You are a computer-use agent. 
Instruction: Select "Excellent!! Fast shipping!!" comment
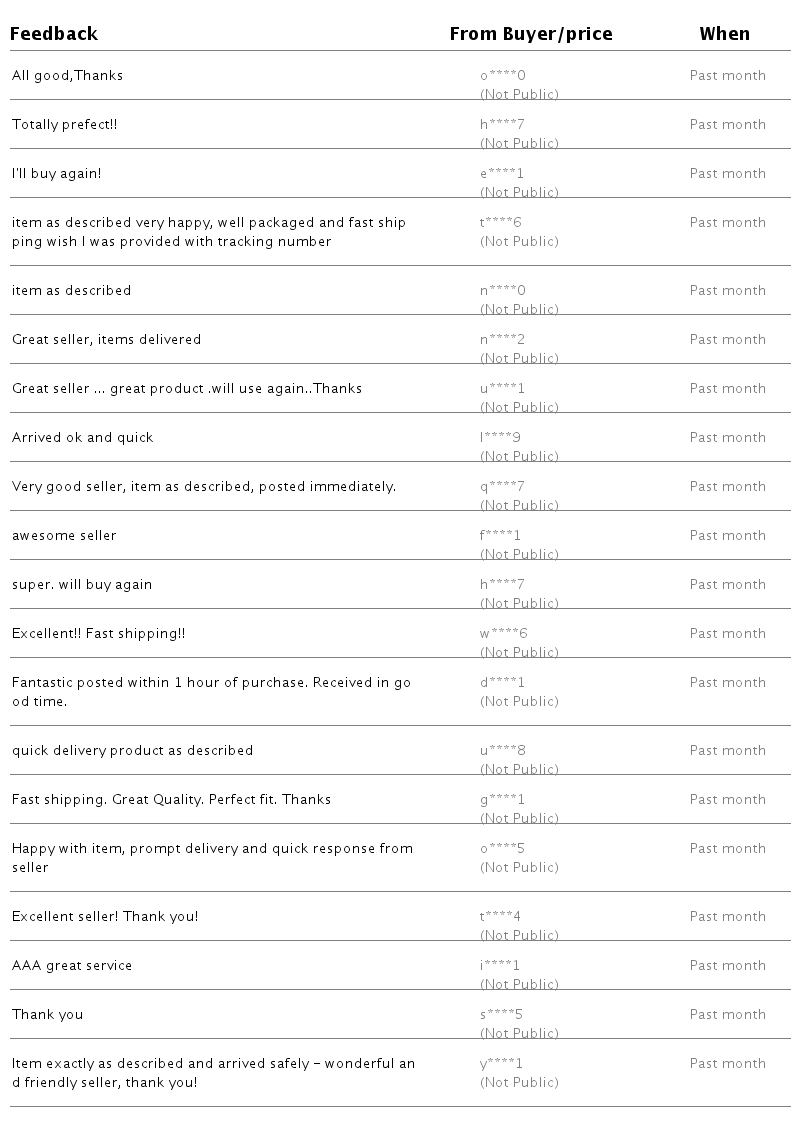click(99, 634)
